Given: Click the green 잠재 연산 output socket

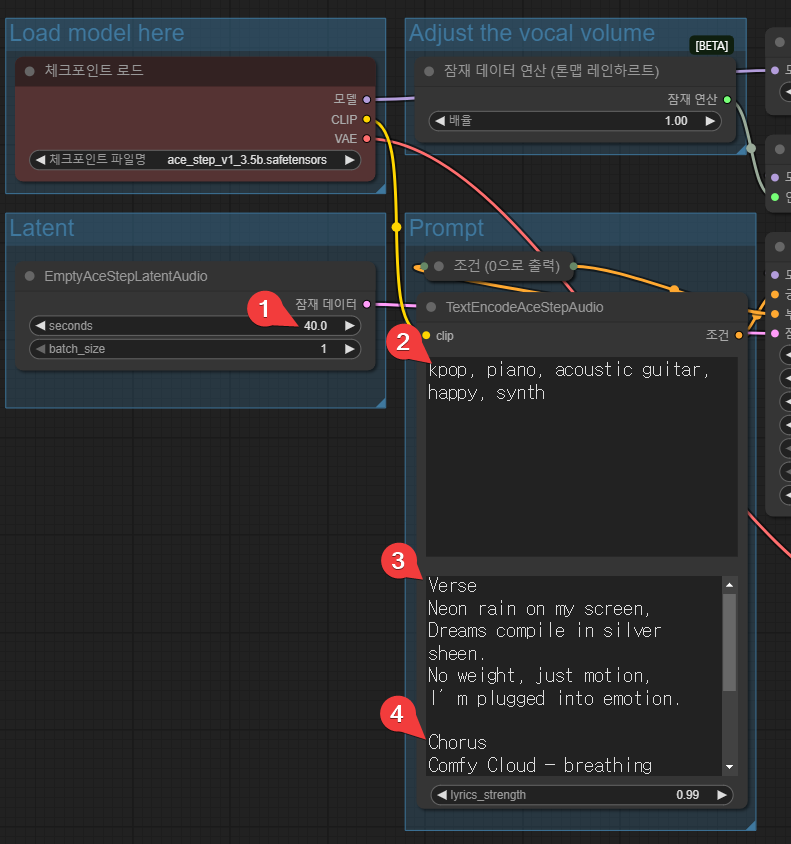Looking at the screenshot, I should point(727,99).
